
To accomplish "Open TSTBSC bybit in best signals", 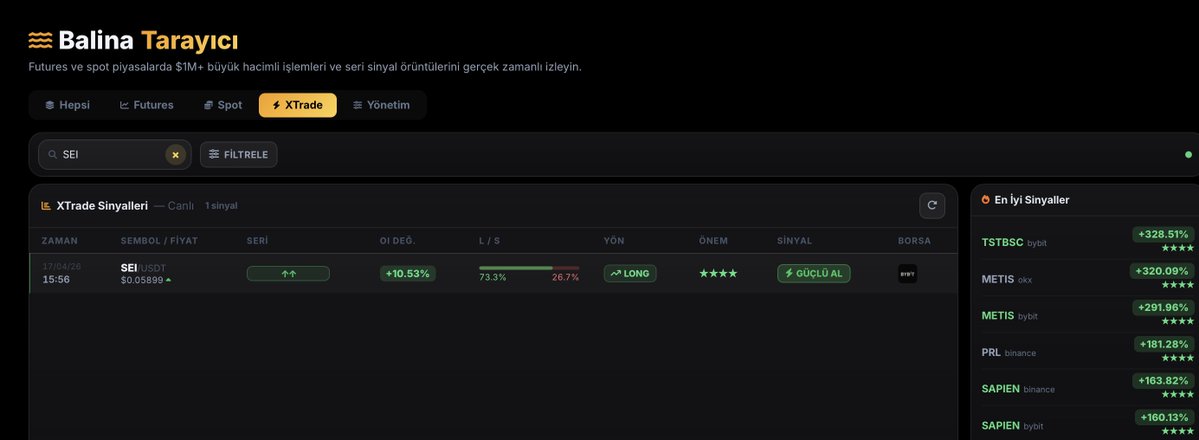I will click(x=1014, y=242).
